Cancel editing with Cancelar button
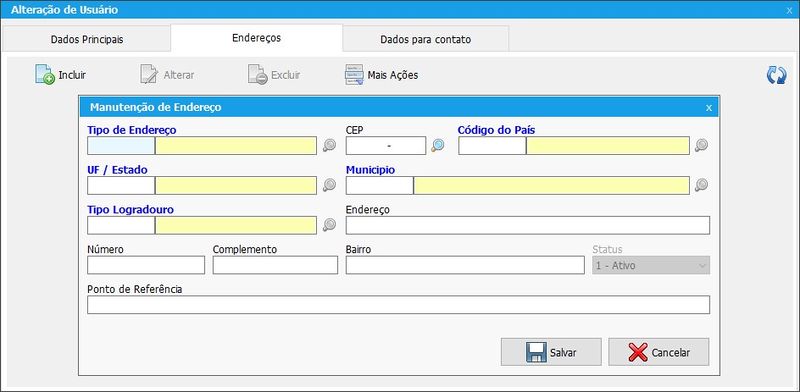This screenshot has width=800, height=392. click(658, 352)
